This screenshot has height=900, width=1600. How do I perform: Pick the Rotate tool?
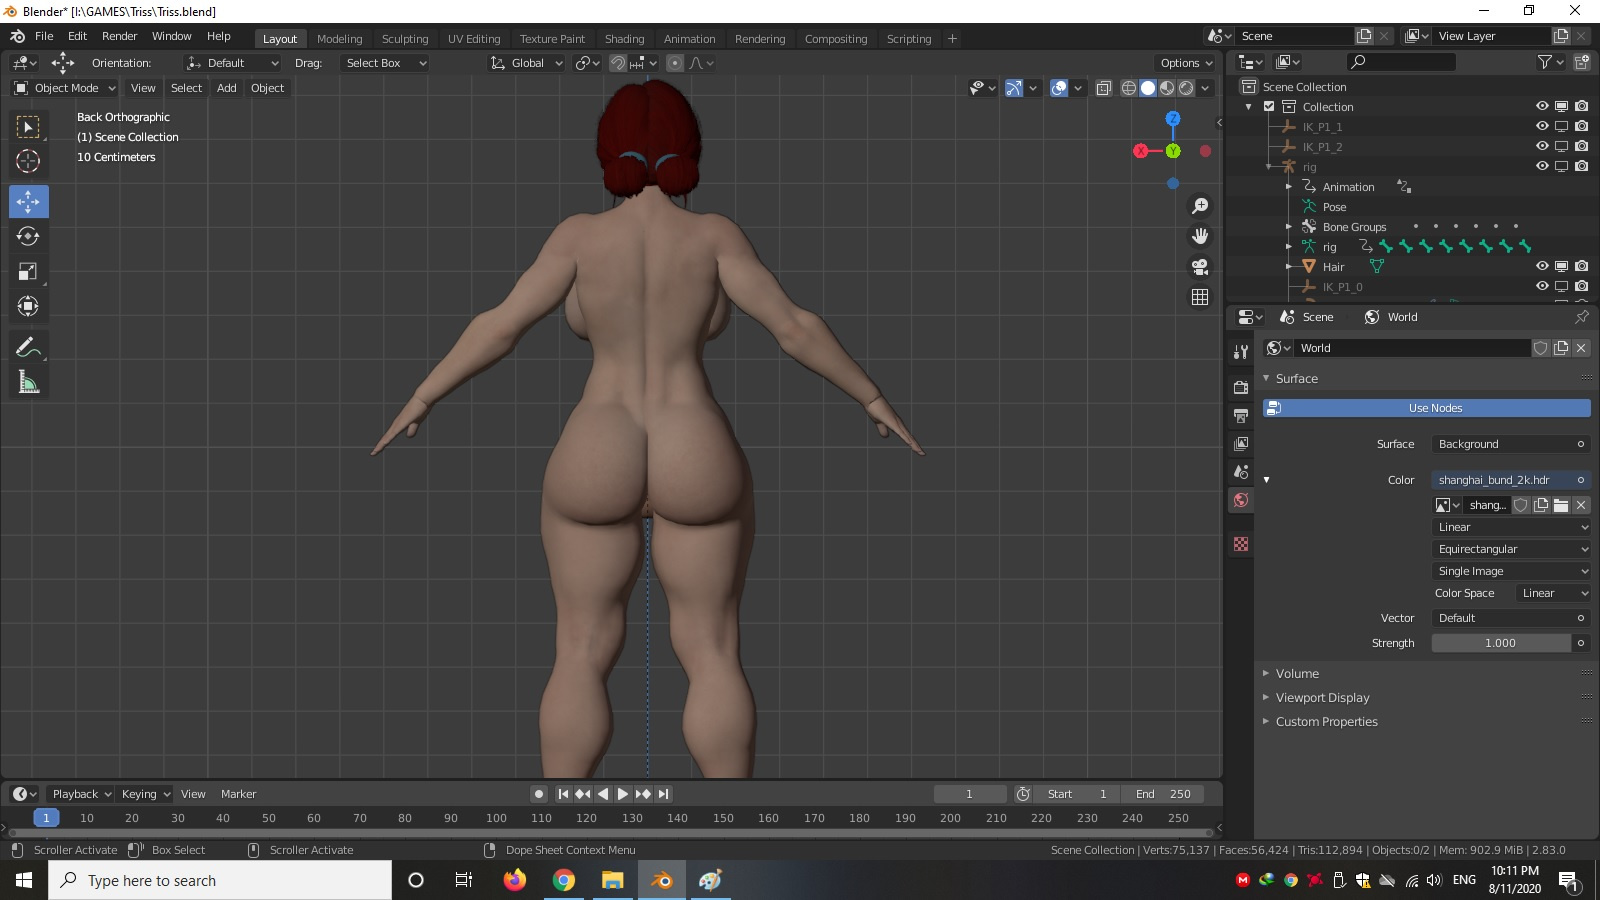29,236
